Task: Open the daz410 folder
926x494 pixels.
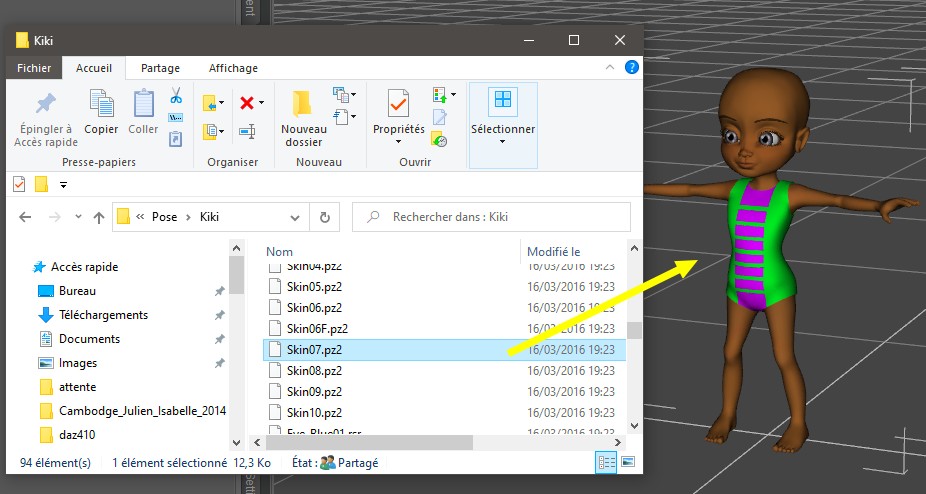Action: point(77,435)
